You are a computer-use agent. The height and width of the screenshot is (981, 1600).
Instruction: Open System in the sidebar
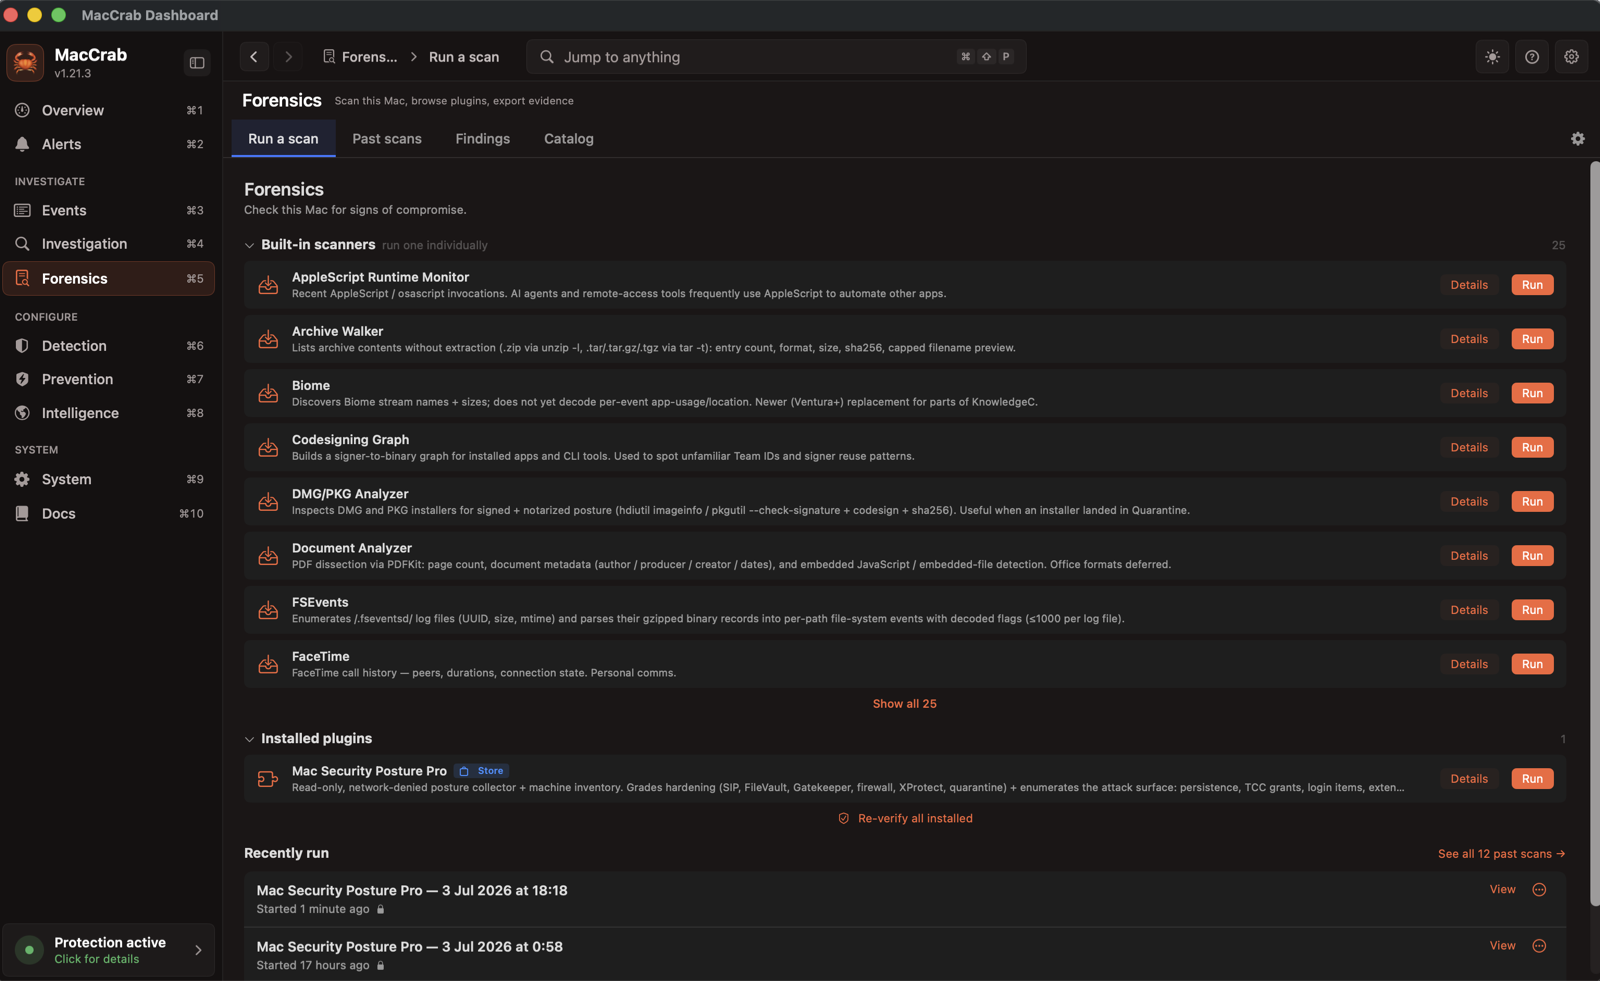coord(109,479)
